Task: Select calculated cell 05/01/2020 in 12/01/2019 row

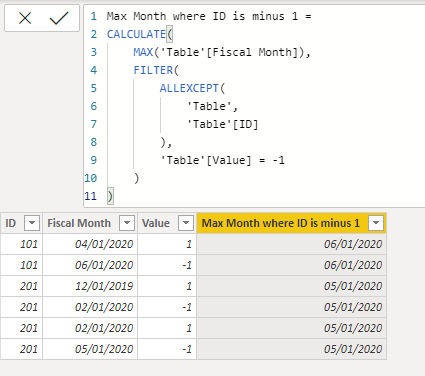Action: 292,286
